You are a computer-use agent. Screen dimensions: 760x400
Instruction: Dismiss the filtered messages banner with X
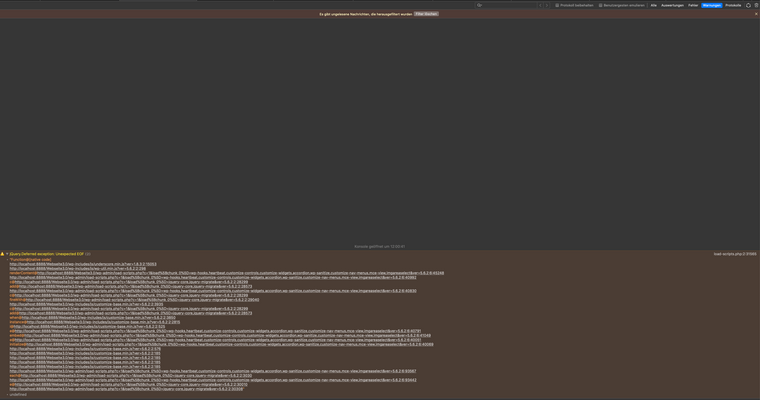point(756,14)
